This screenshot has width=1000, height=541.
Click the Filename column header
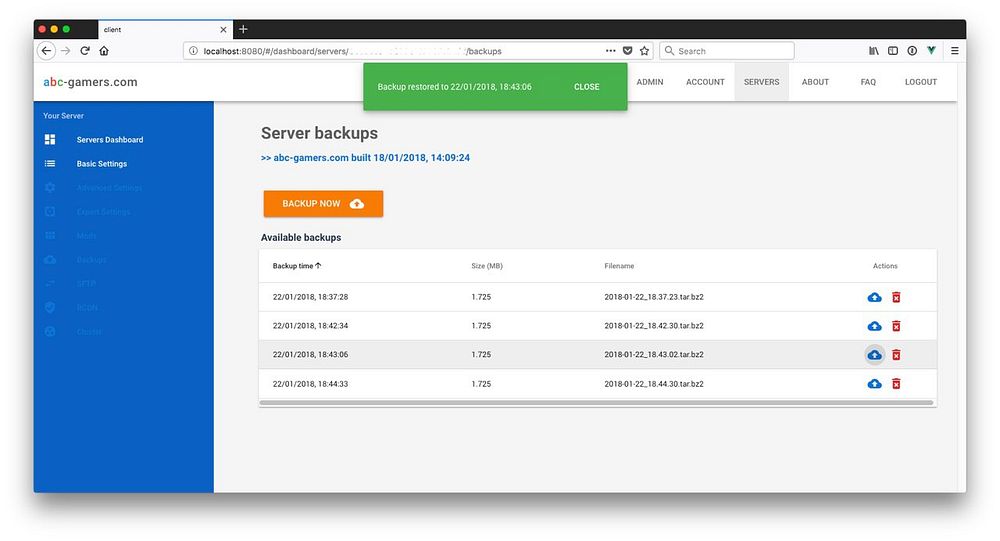[x=619, y=266]
